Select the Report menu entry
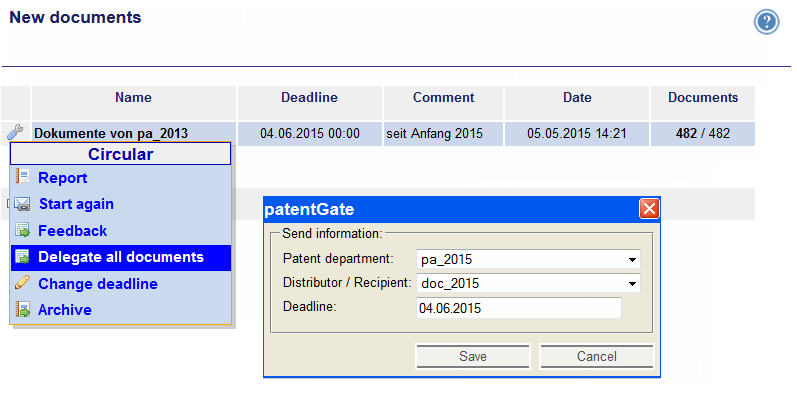 (63, 178)
